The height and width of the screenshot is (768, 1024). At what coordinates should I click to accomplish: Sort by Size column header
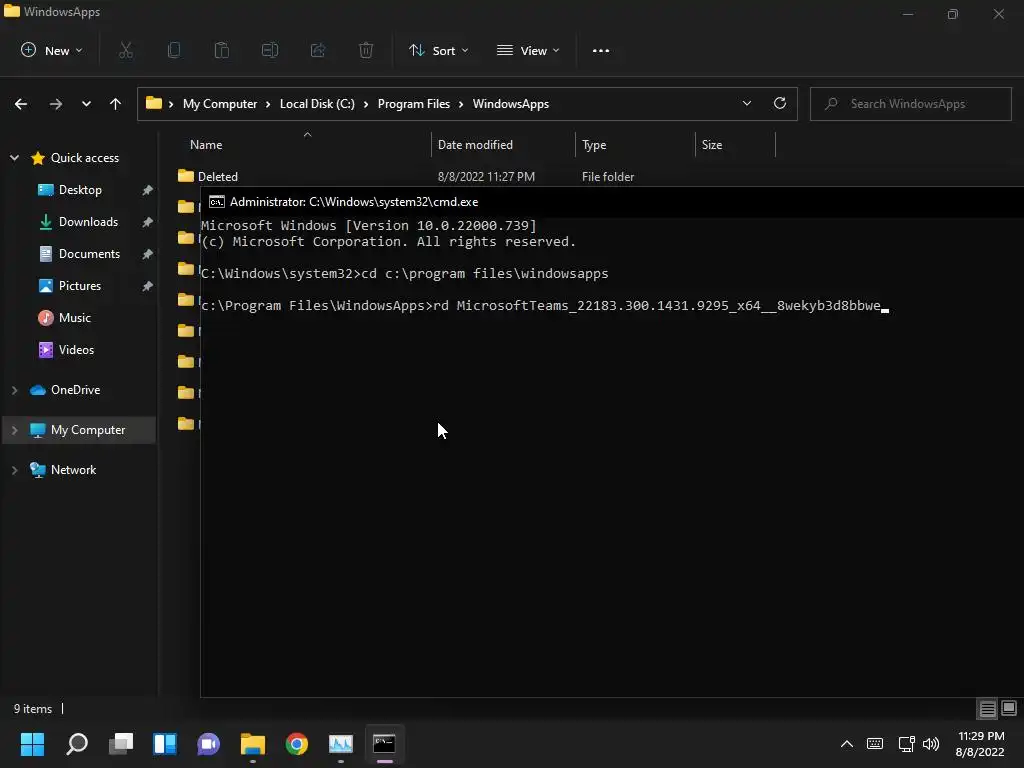coord(712,145)
